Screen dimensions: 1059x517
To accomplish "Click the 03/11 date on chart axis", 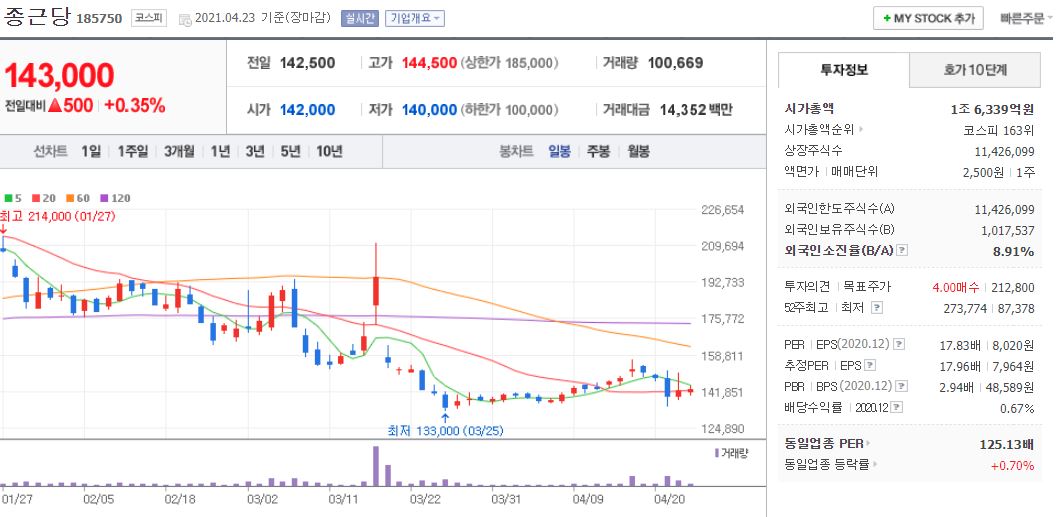I will (x=342, y=499).
